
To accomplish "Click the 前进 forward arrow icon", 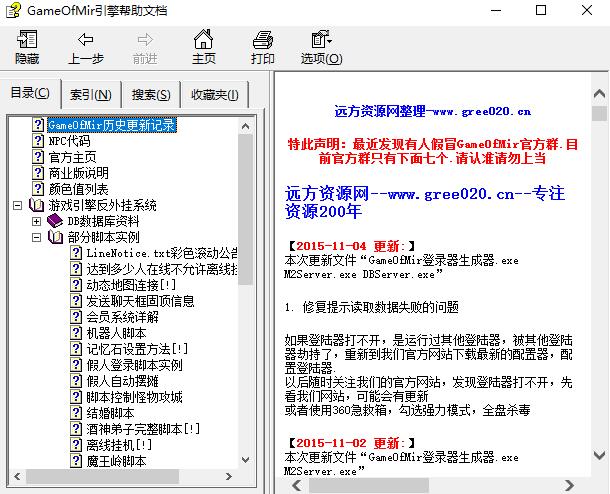I will point(145,39).
